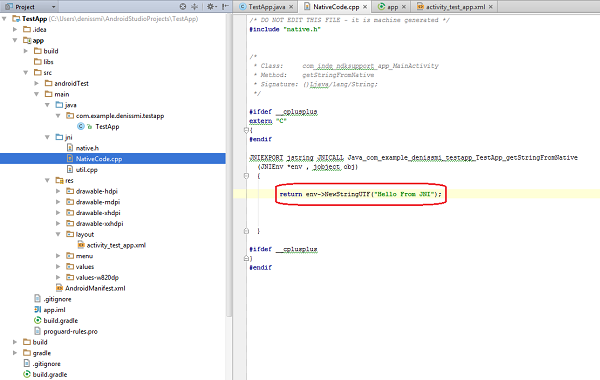This screenshot has width=600, height=380.
Task: Collapse the src folder
Action: point(26,72)
